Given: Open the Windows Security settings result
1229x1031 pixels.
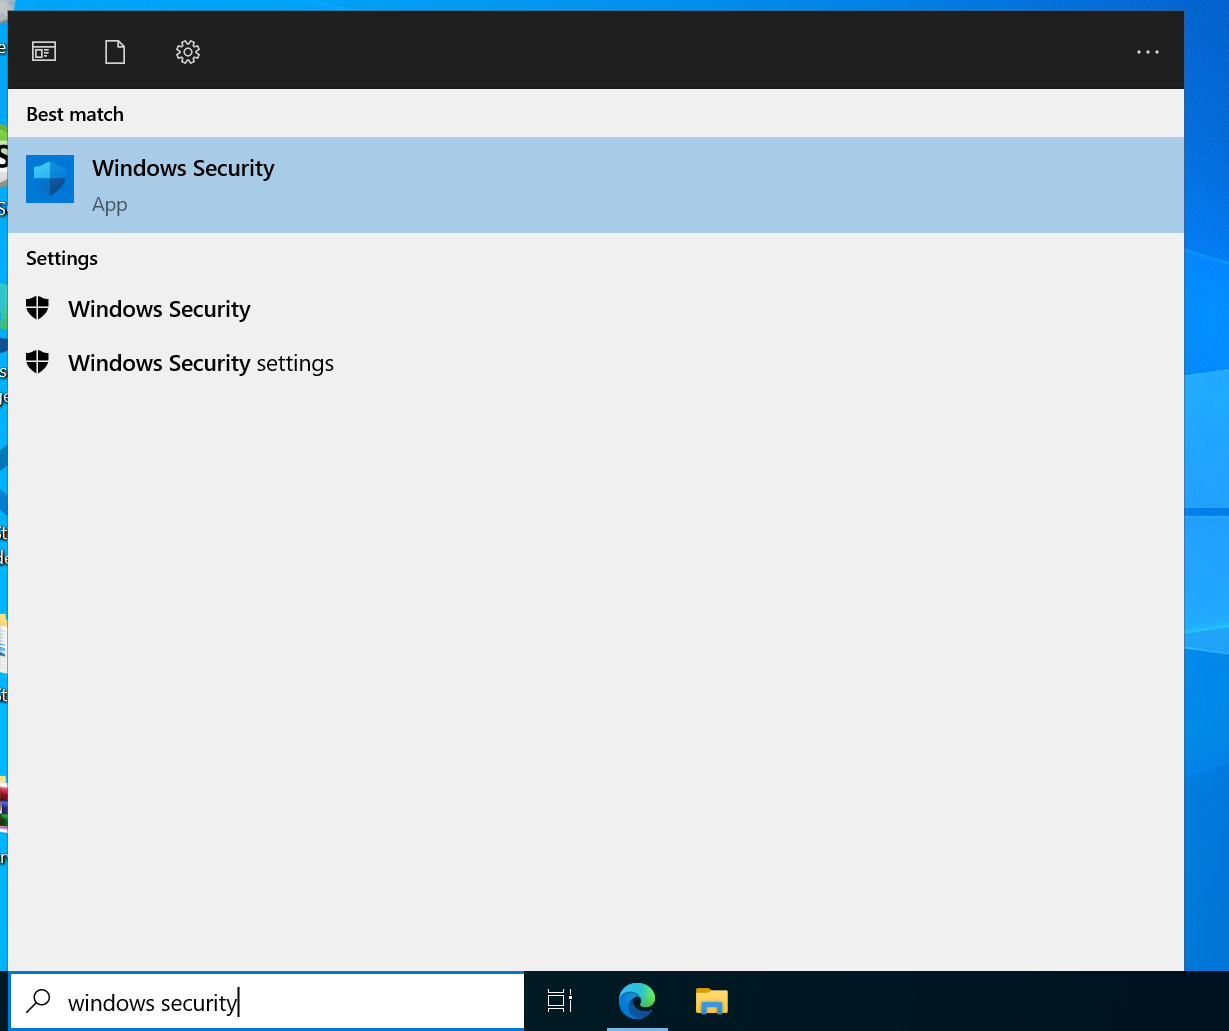Looking at the screenshot, I should [596, 363].
